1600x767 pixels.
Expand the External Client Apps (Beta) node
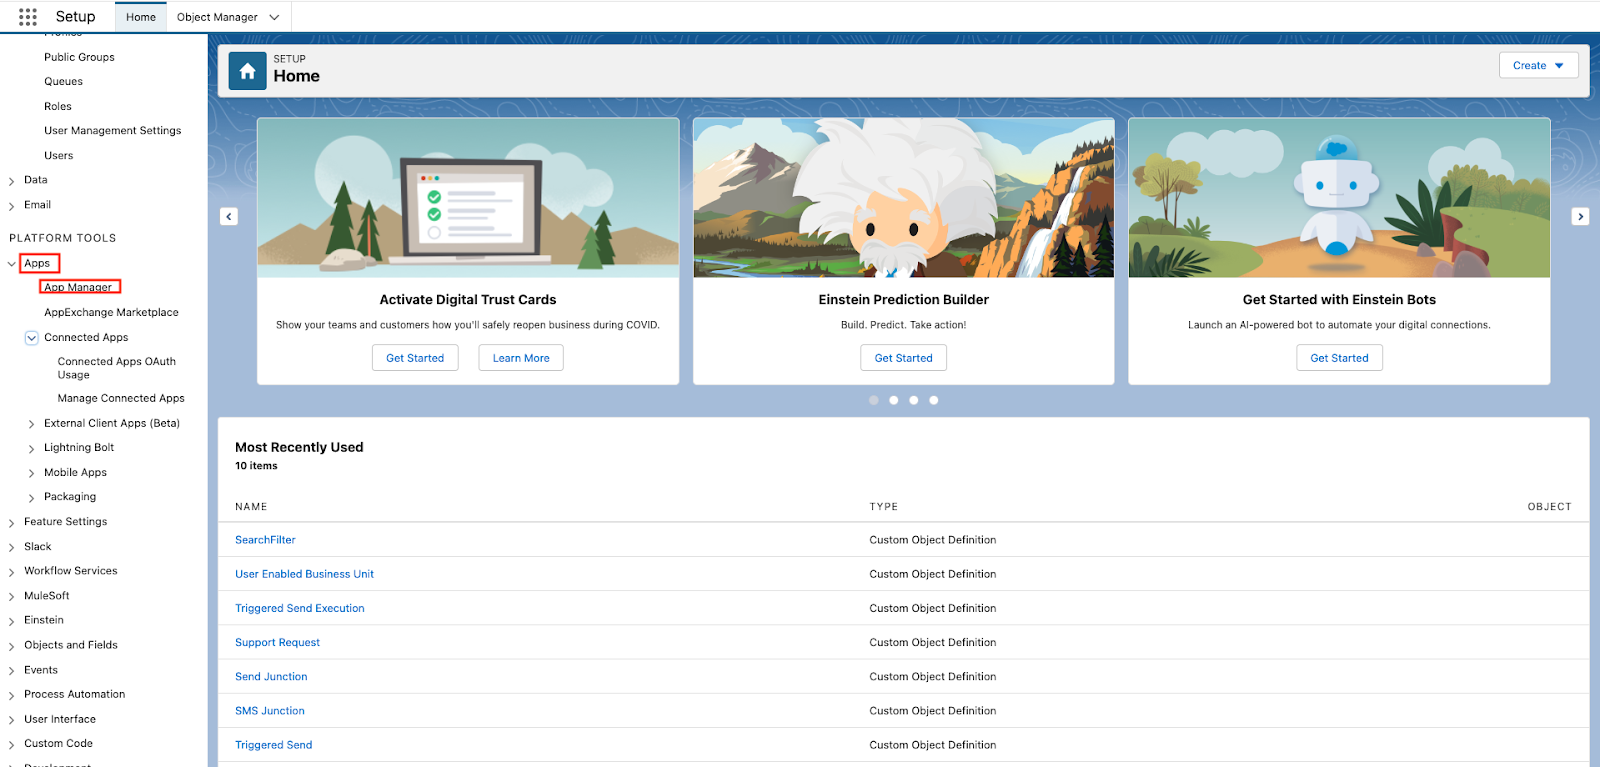[x=32, y=424]
